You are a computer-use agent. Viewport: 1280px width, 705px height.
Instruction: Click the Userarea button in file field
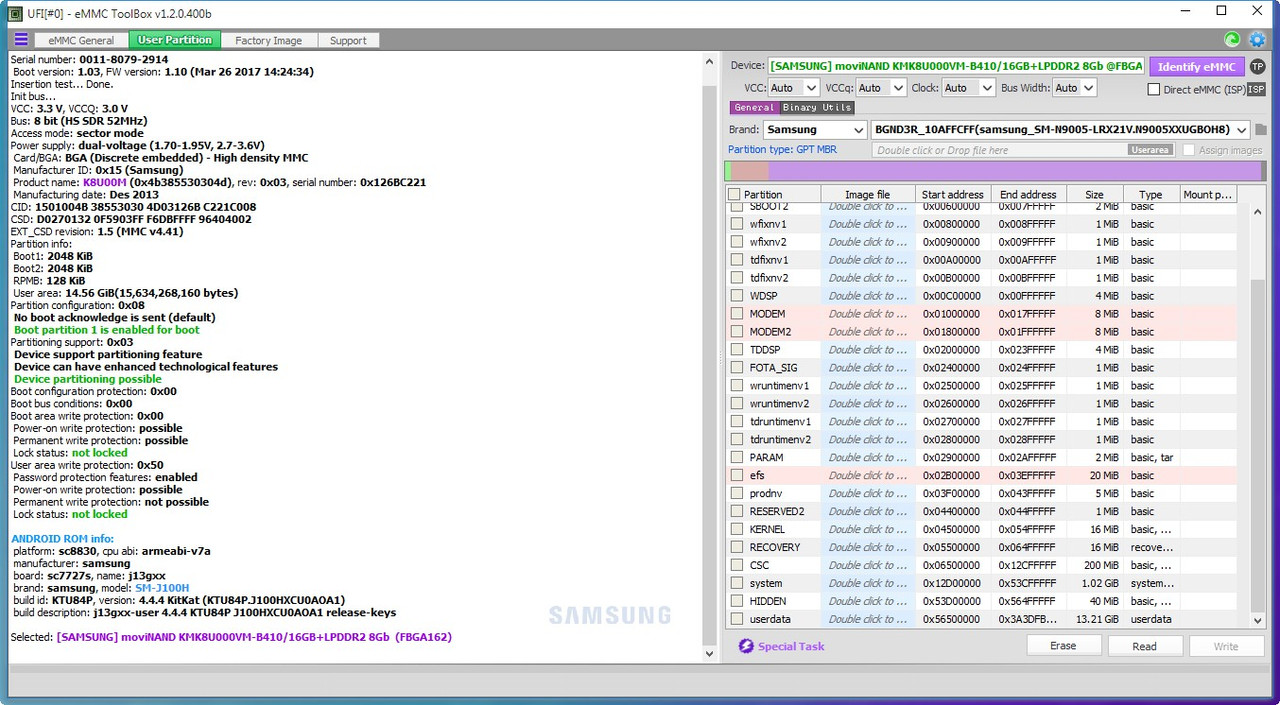coord(1150,150)
